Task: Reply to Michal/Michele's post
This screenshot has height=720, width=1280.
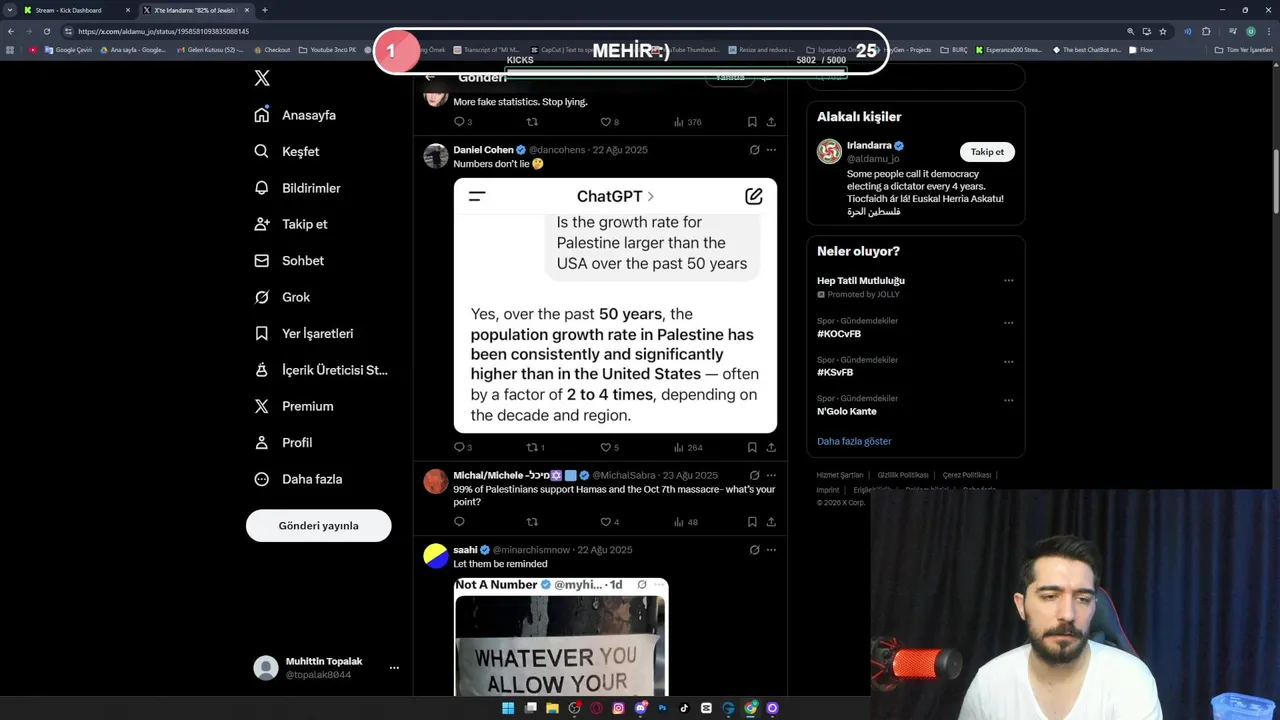Action: [460, 522]
